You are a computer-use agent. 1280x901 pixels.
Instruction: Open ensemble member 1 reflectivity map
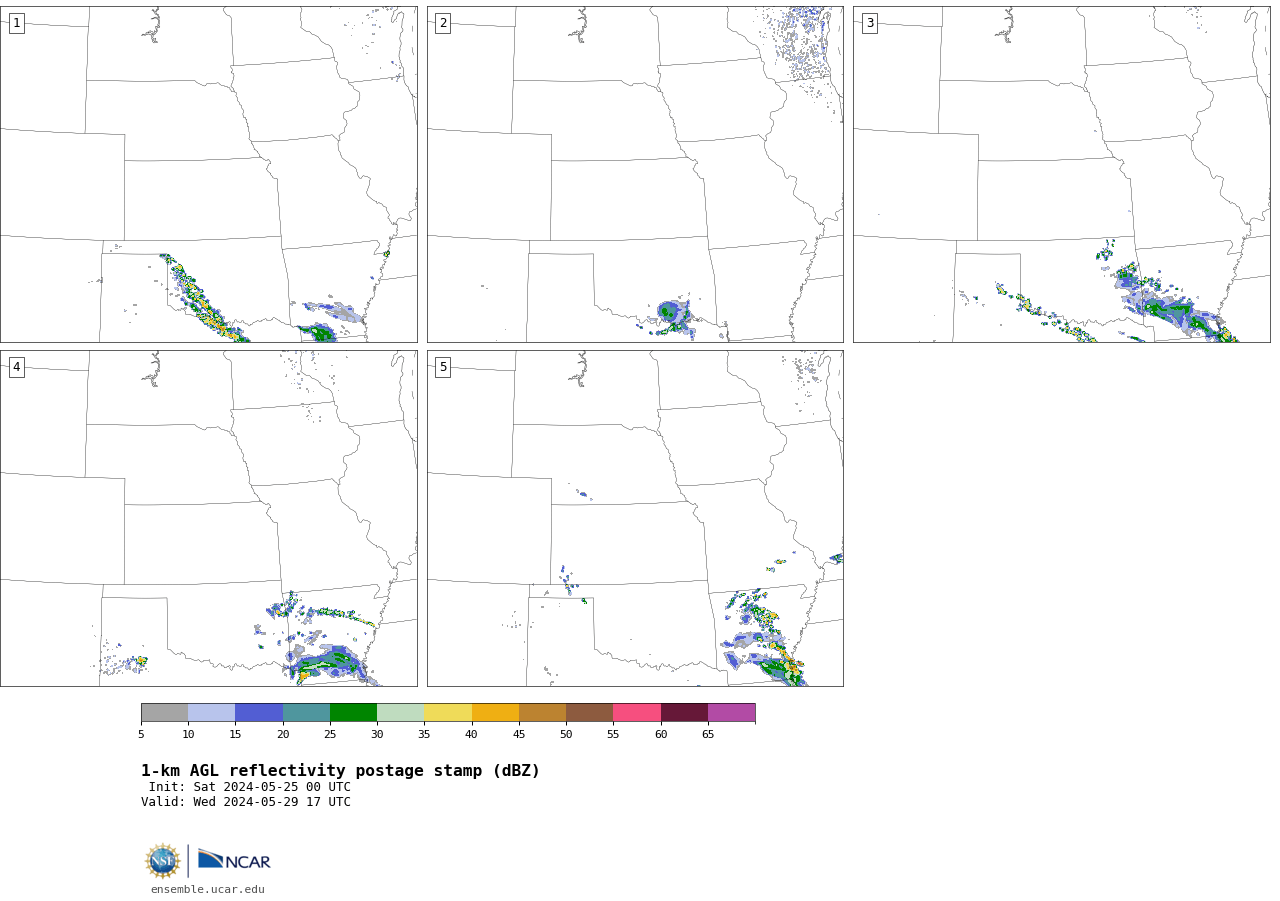coord(209,175)
